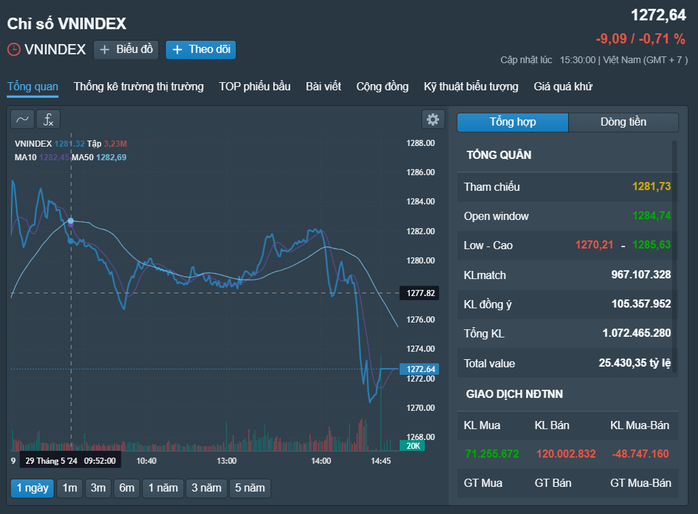Viewport: 698px width, 514px height.
Task: Open TOP phiếu bầu tab
Action: click(255, 87)
